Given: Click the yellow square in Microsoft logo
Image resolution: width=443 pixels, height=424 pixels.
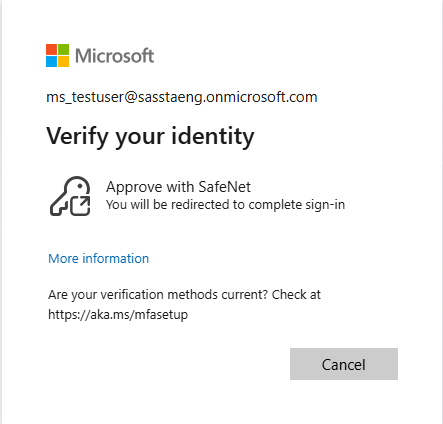Looking at the screenshot, I should click(x=63, y=61).
